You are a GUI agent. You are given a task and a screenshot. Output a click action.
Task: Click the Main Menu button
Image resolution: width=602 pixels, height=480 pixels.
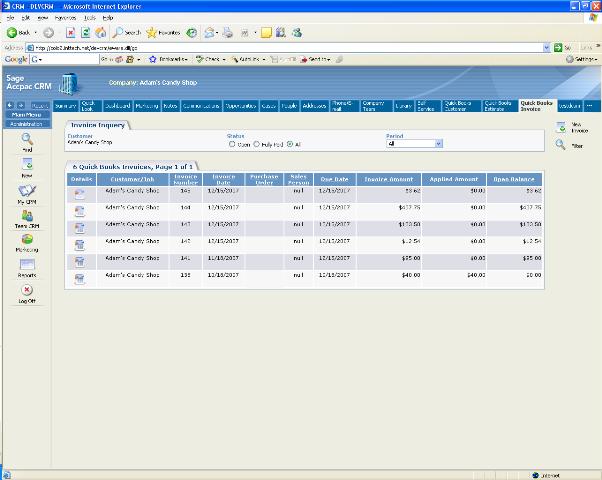coord(26,114)
